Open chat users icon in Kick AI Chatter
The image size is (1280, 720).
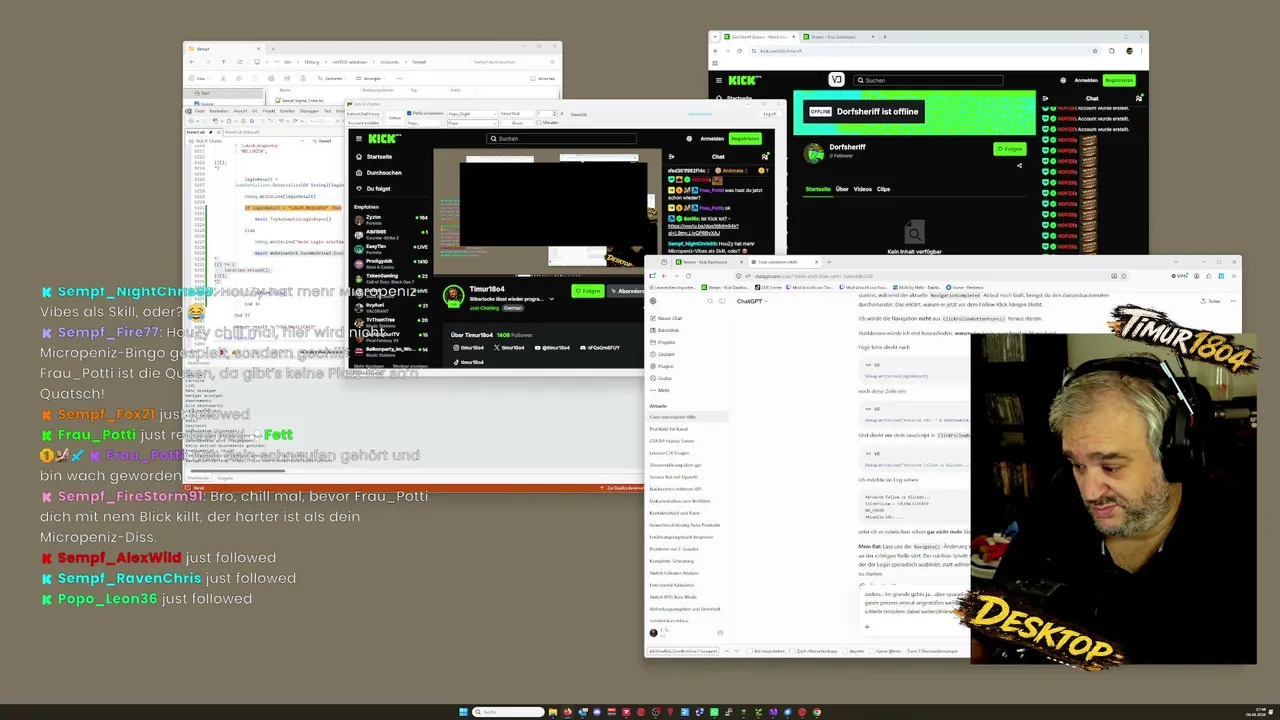pos(765,156)
